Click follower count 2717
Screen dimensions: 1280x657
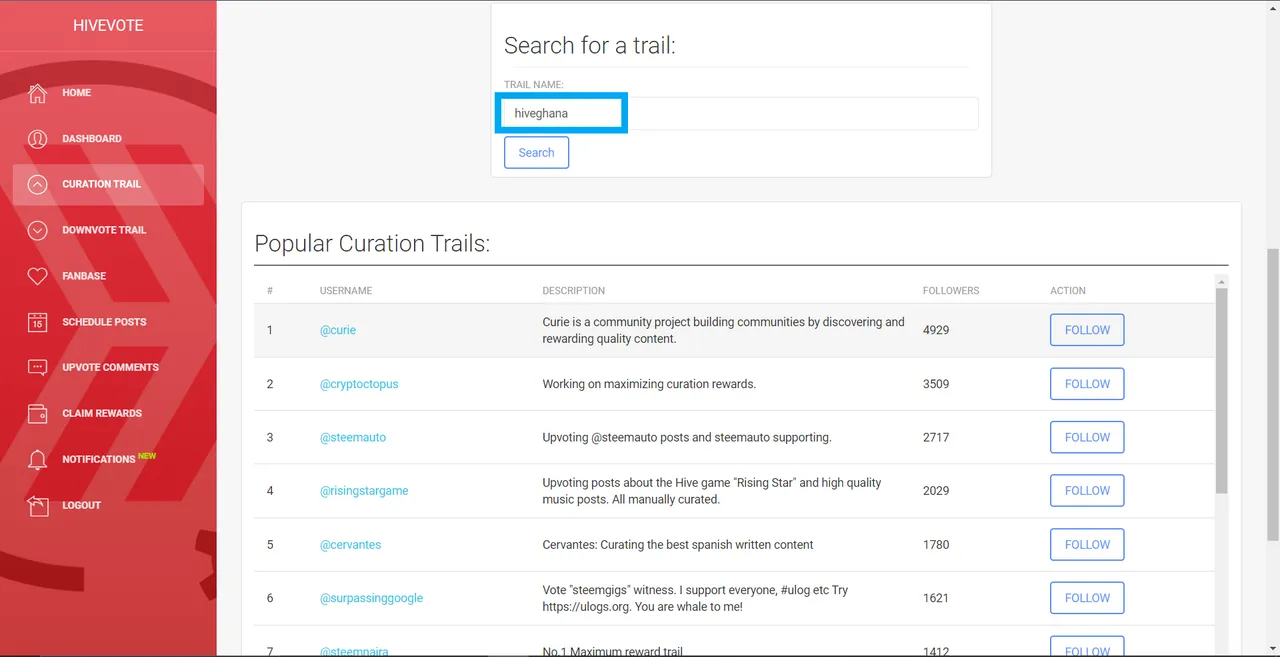(x=936, y=437)
